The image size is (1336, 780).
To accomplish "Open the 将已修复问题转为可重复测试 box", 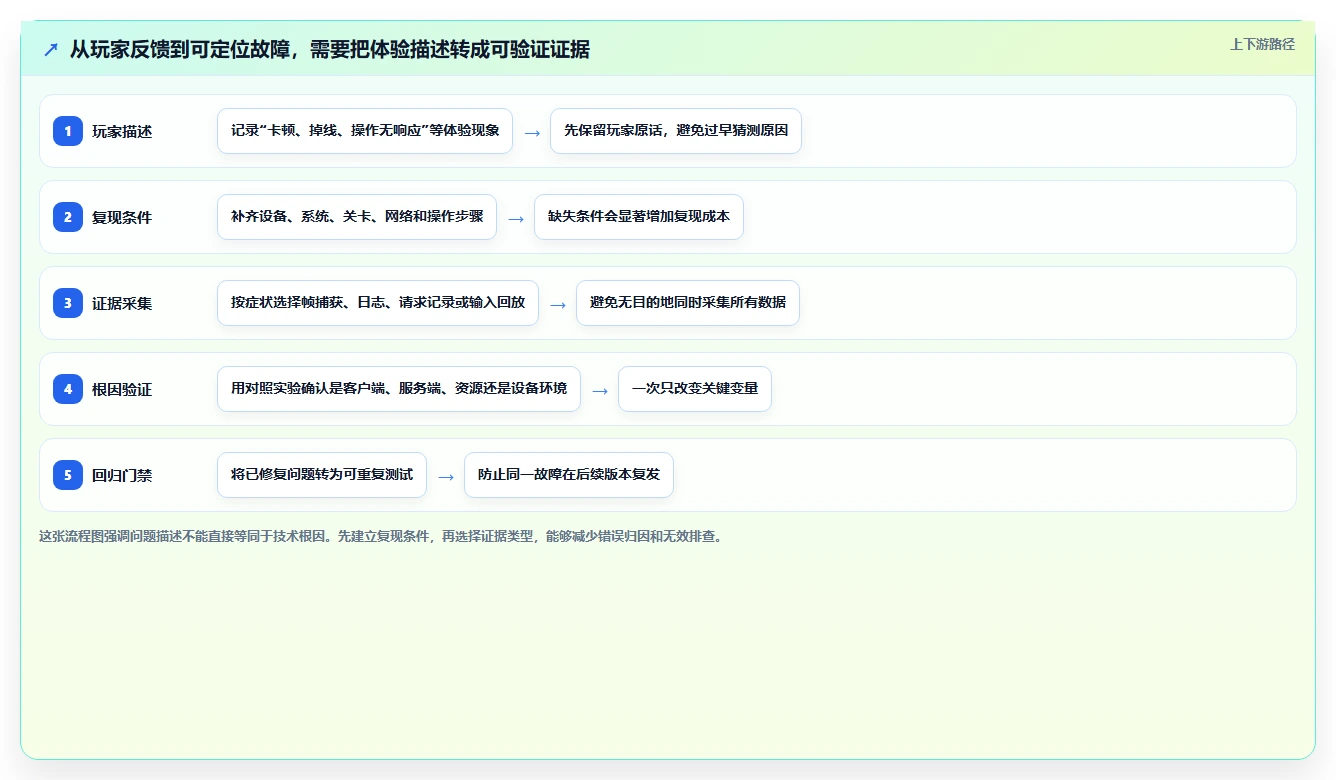I will [x=322, y=475].
